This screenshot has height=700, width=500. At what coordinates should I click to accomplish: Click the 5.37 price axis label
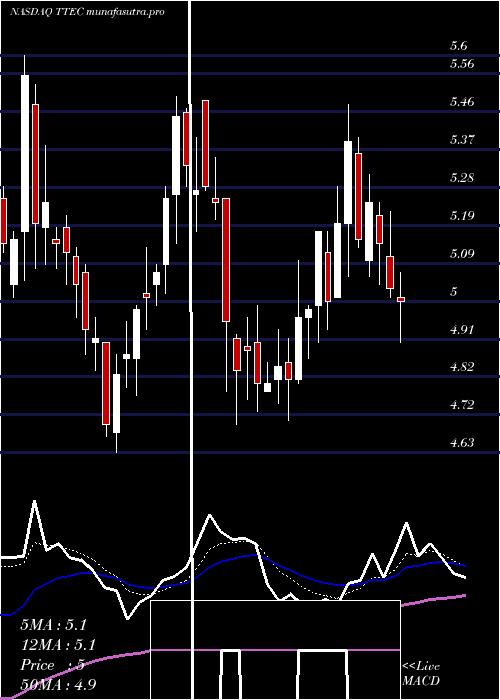[462, 140]
